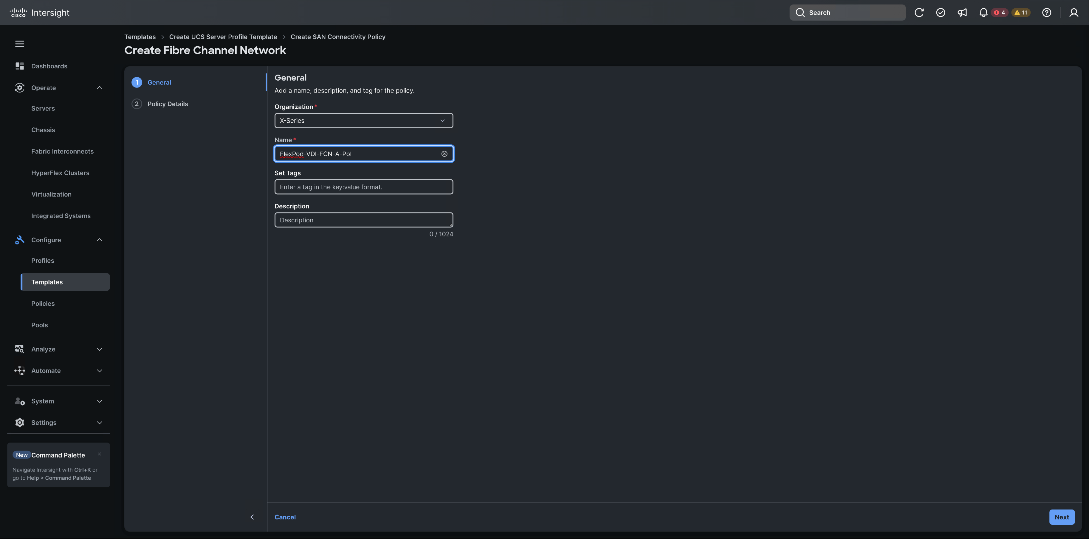
Task: Click the Cancel link
Action: pyautogui.click(x=285, y=517)
